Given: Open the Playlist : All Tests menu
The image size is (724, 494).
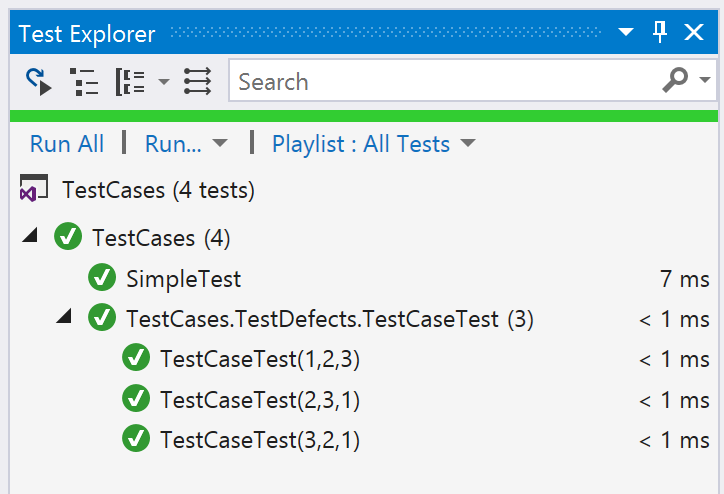Looking at the screenshot, I should click(374, 144).
